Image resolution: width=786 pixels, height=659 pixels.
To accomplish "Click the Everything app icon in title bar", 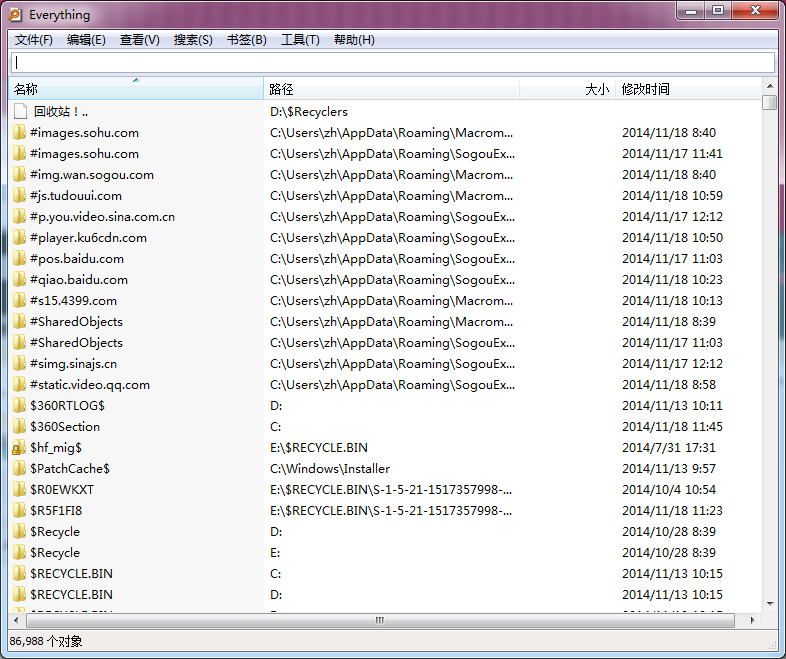I will pos(16,15).
